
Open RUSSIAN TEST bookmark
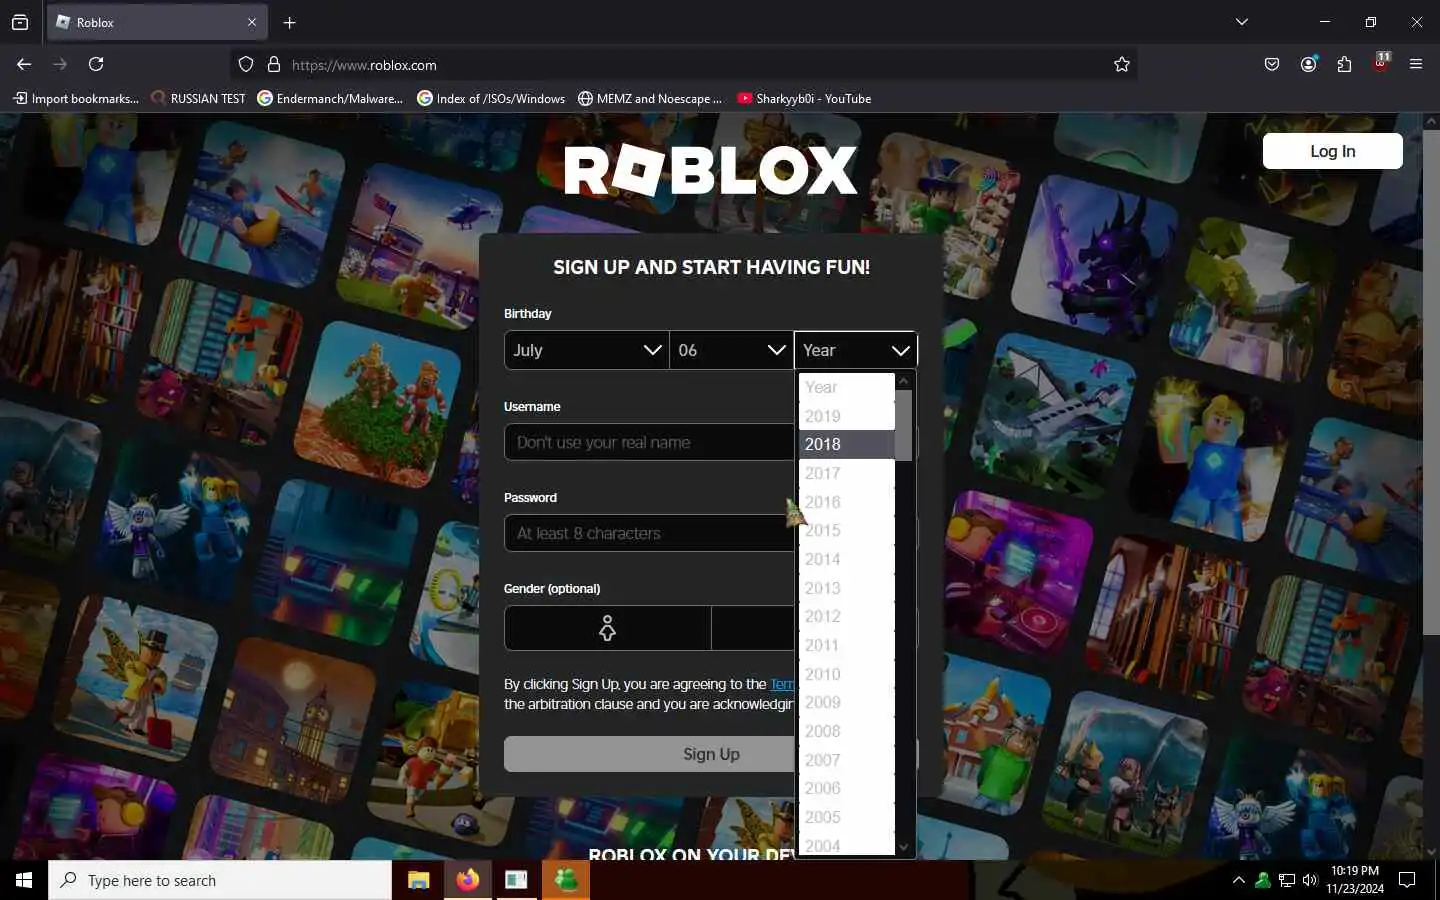(x=198, y=98)
